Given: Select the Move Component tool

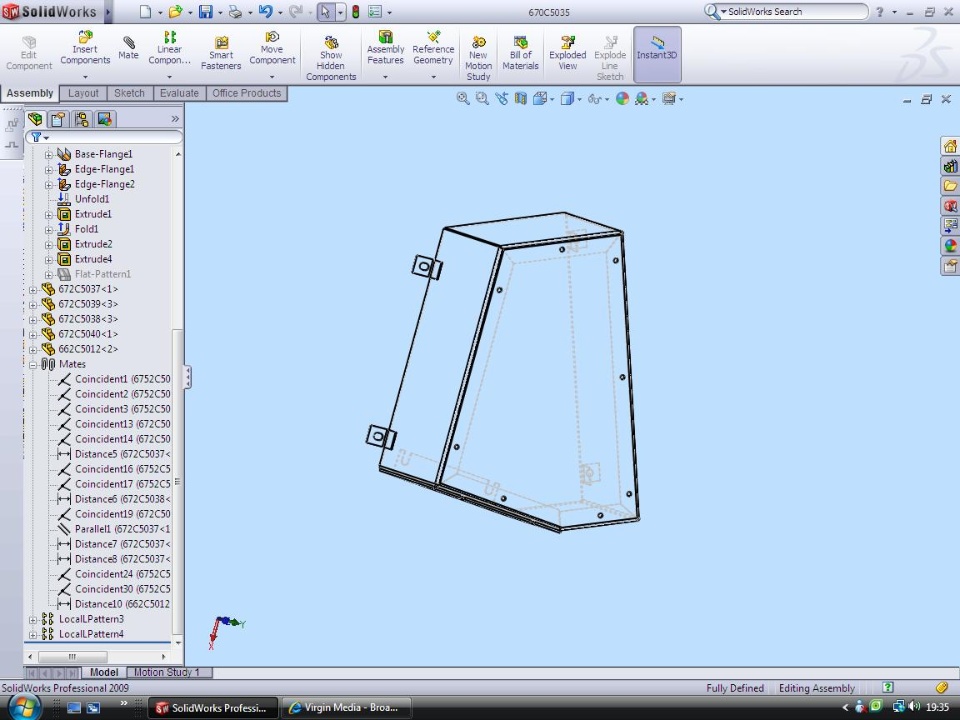Looking at the screenshot, I should 272,48.
